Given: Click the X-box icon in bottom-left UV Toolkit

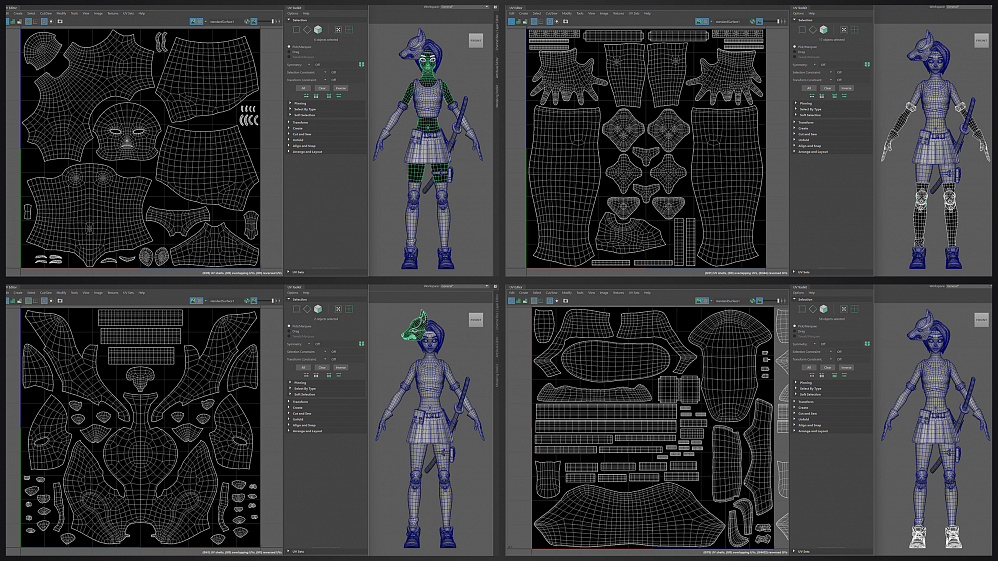Looking at the screenshot, I should pyautogui.click(x=338, y=309).
